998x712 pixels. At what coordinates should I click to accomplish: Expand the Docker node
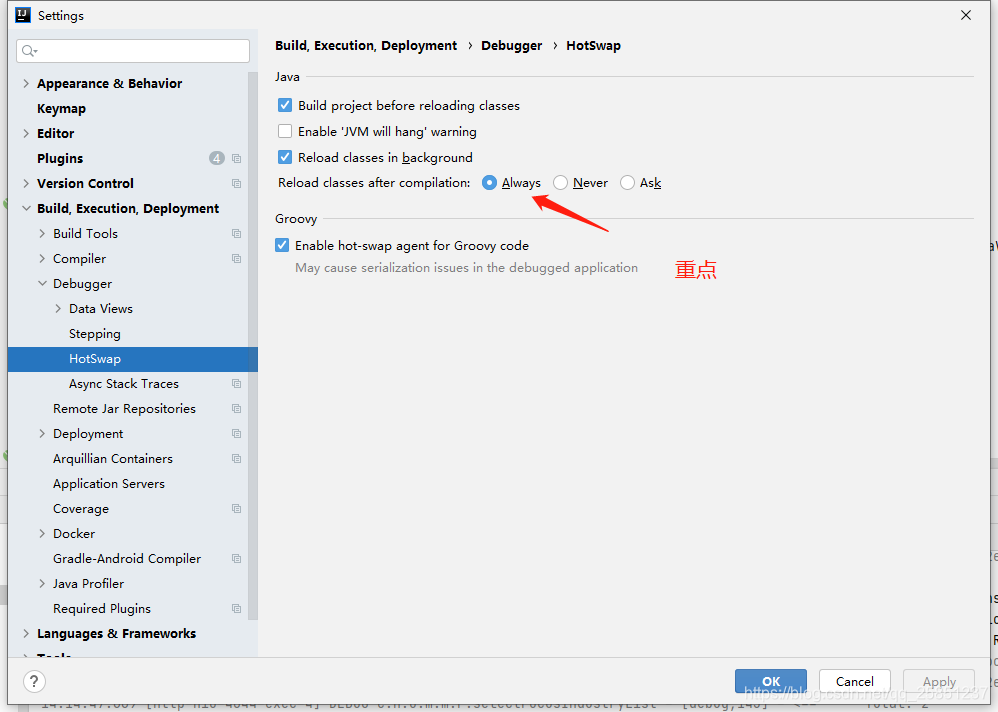click(x=42, y=533)
